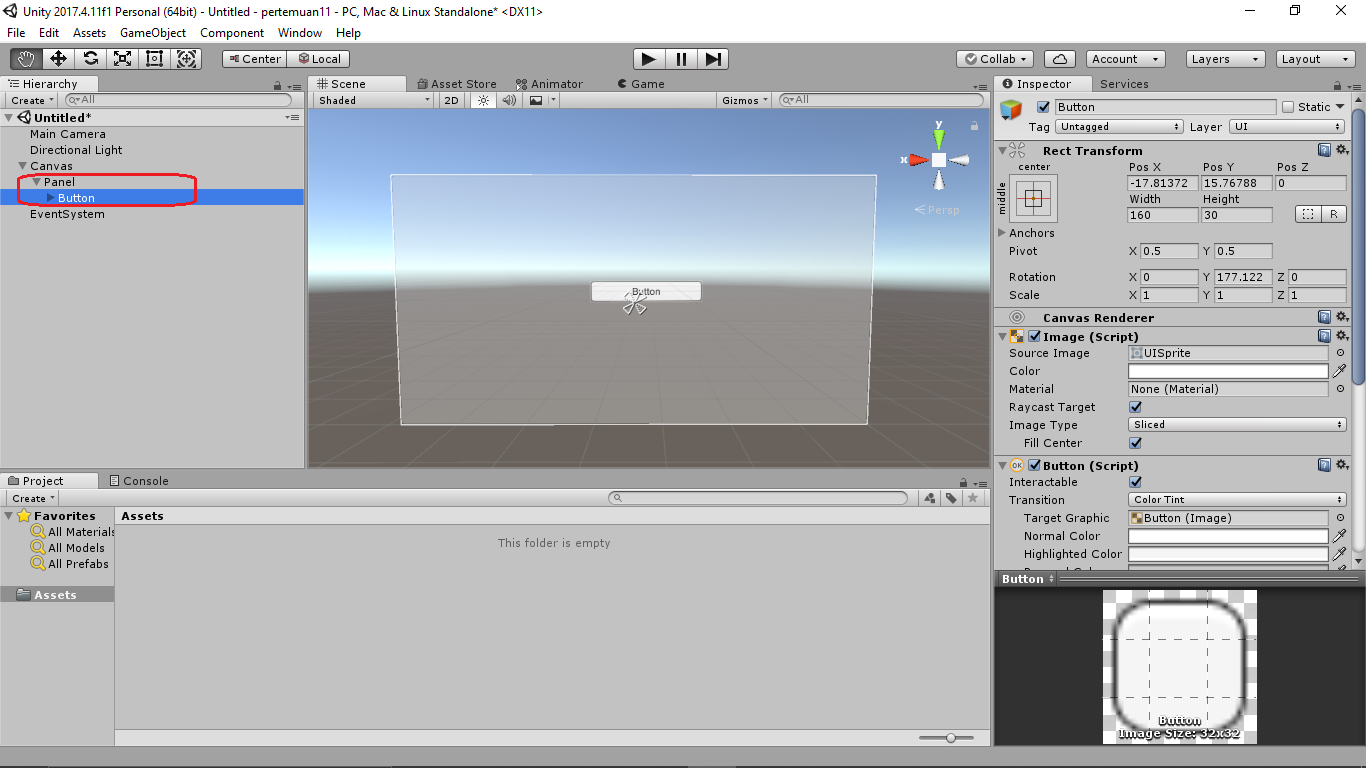The height and width of the screenshot is (768, 1366).
Task: Open the Cloud services icon
Action: (x=1059, y=59)
